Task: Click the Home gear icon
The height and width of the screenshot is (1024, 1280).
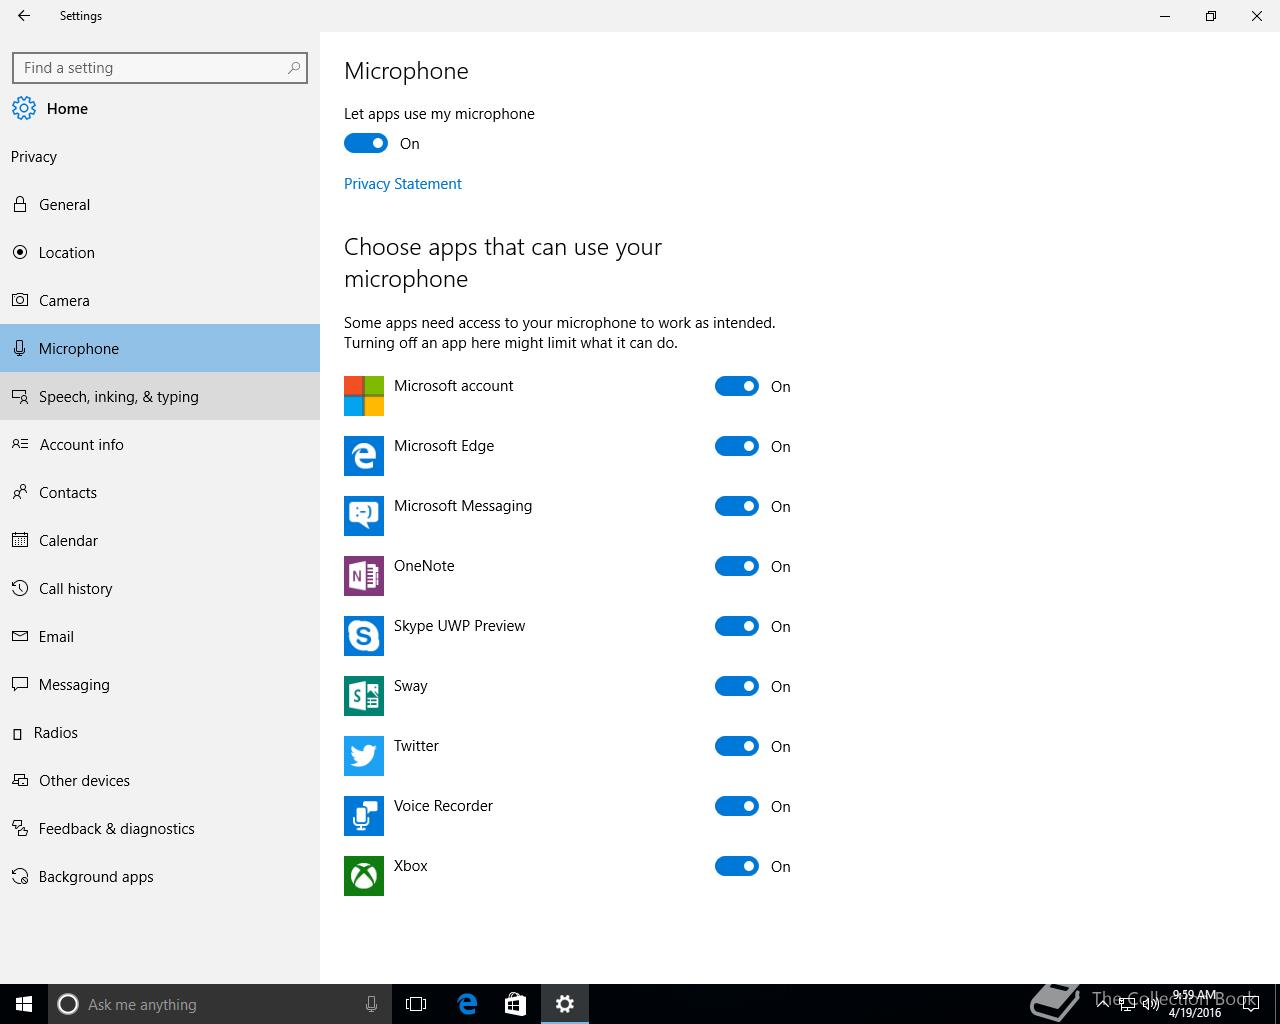Action: [x=24, y=108]
